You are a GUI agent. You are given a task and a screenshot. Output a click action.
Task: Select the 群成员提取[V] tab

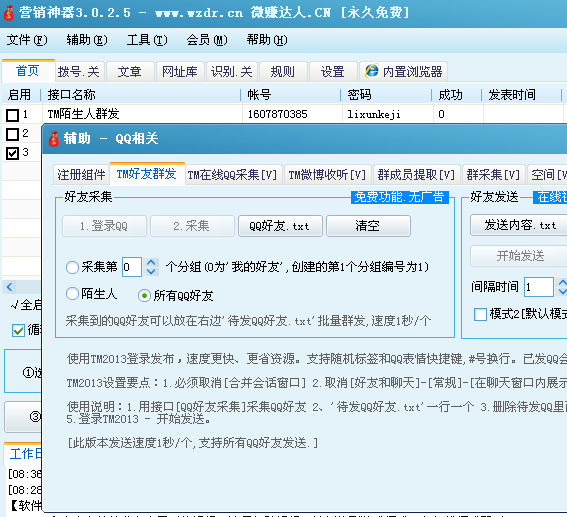[x=416, y=175]
